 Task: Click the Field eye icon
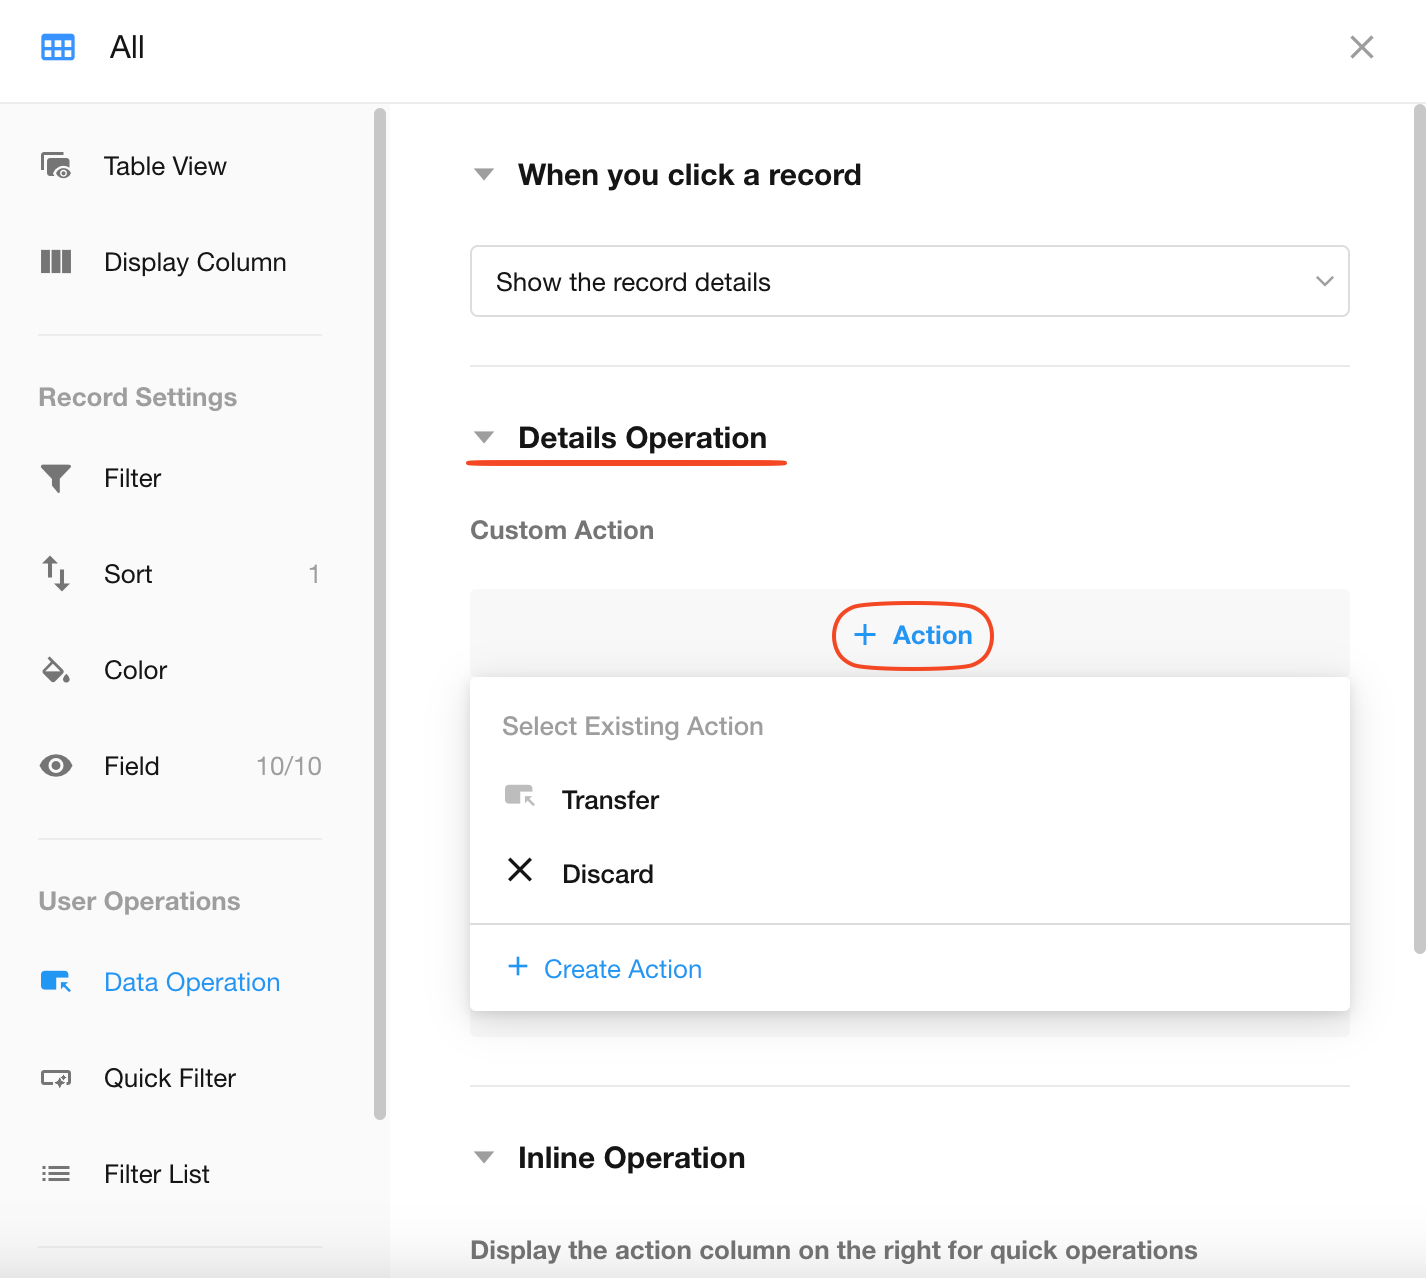(56, 766)
